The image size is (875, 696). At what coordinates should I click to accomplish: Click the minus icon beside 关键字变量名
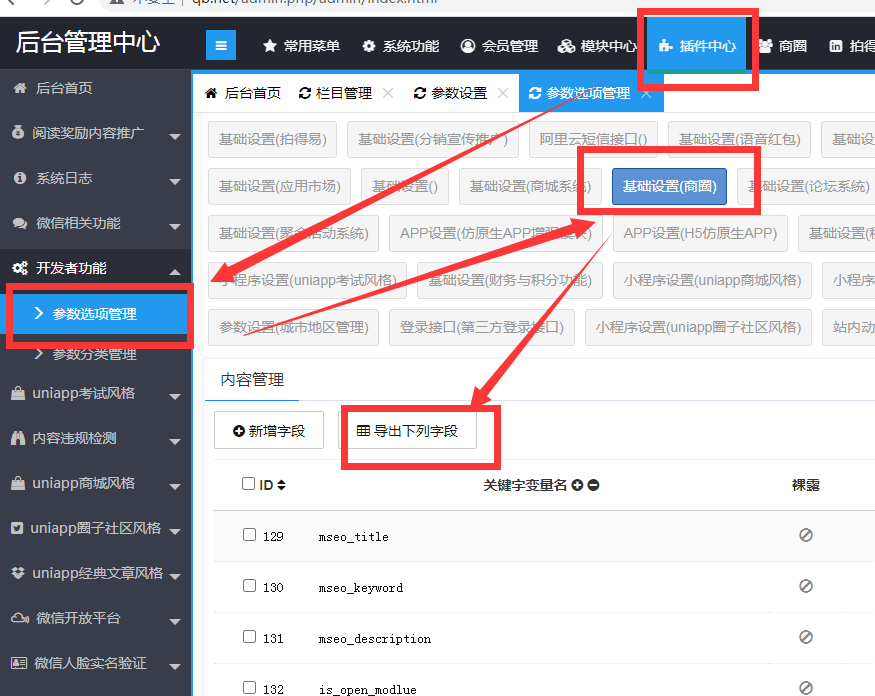click(593, 485)
